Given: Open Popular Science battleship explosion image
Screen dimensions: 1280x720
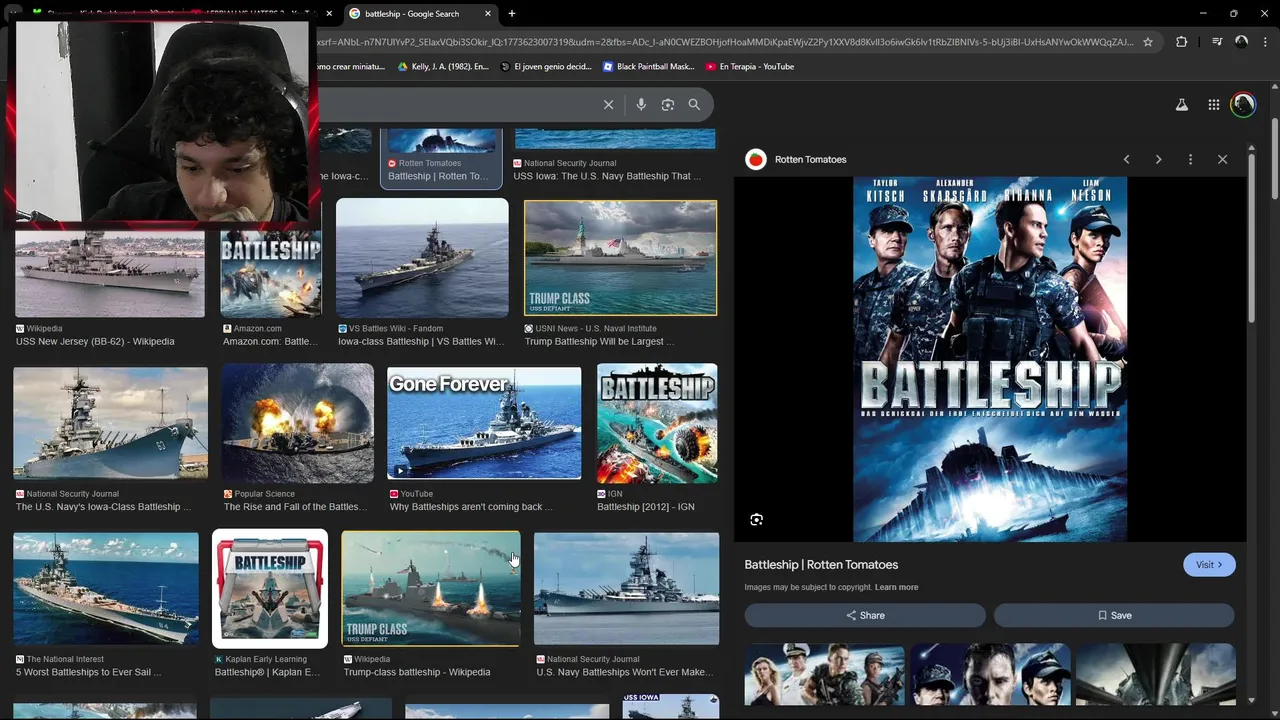Looking at the screenshot, I should pyautogui.click(x=297, y=423).
